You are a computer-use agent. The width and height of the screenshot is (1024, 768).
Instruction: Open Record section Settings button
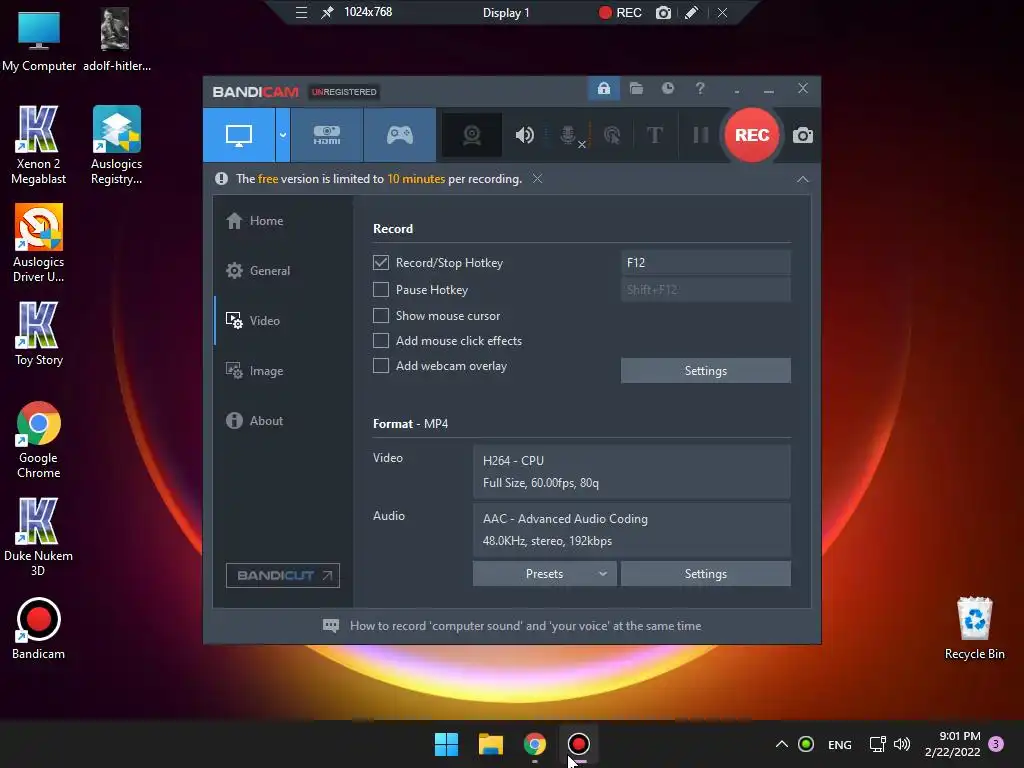coord(705,371)
